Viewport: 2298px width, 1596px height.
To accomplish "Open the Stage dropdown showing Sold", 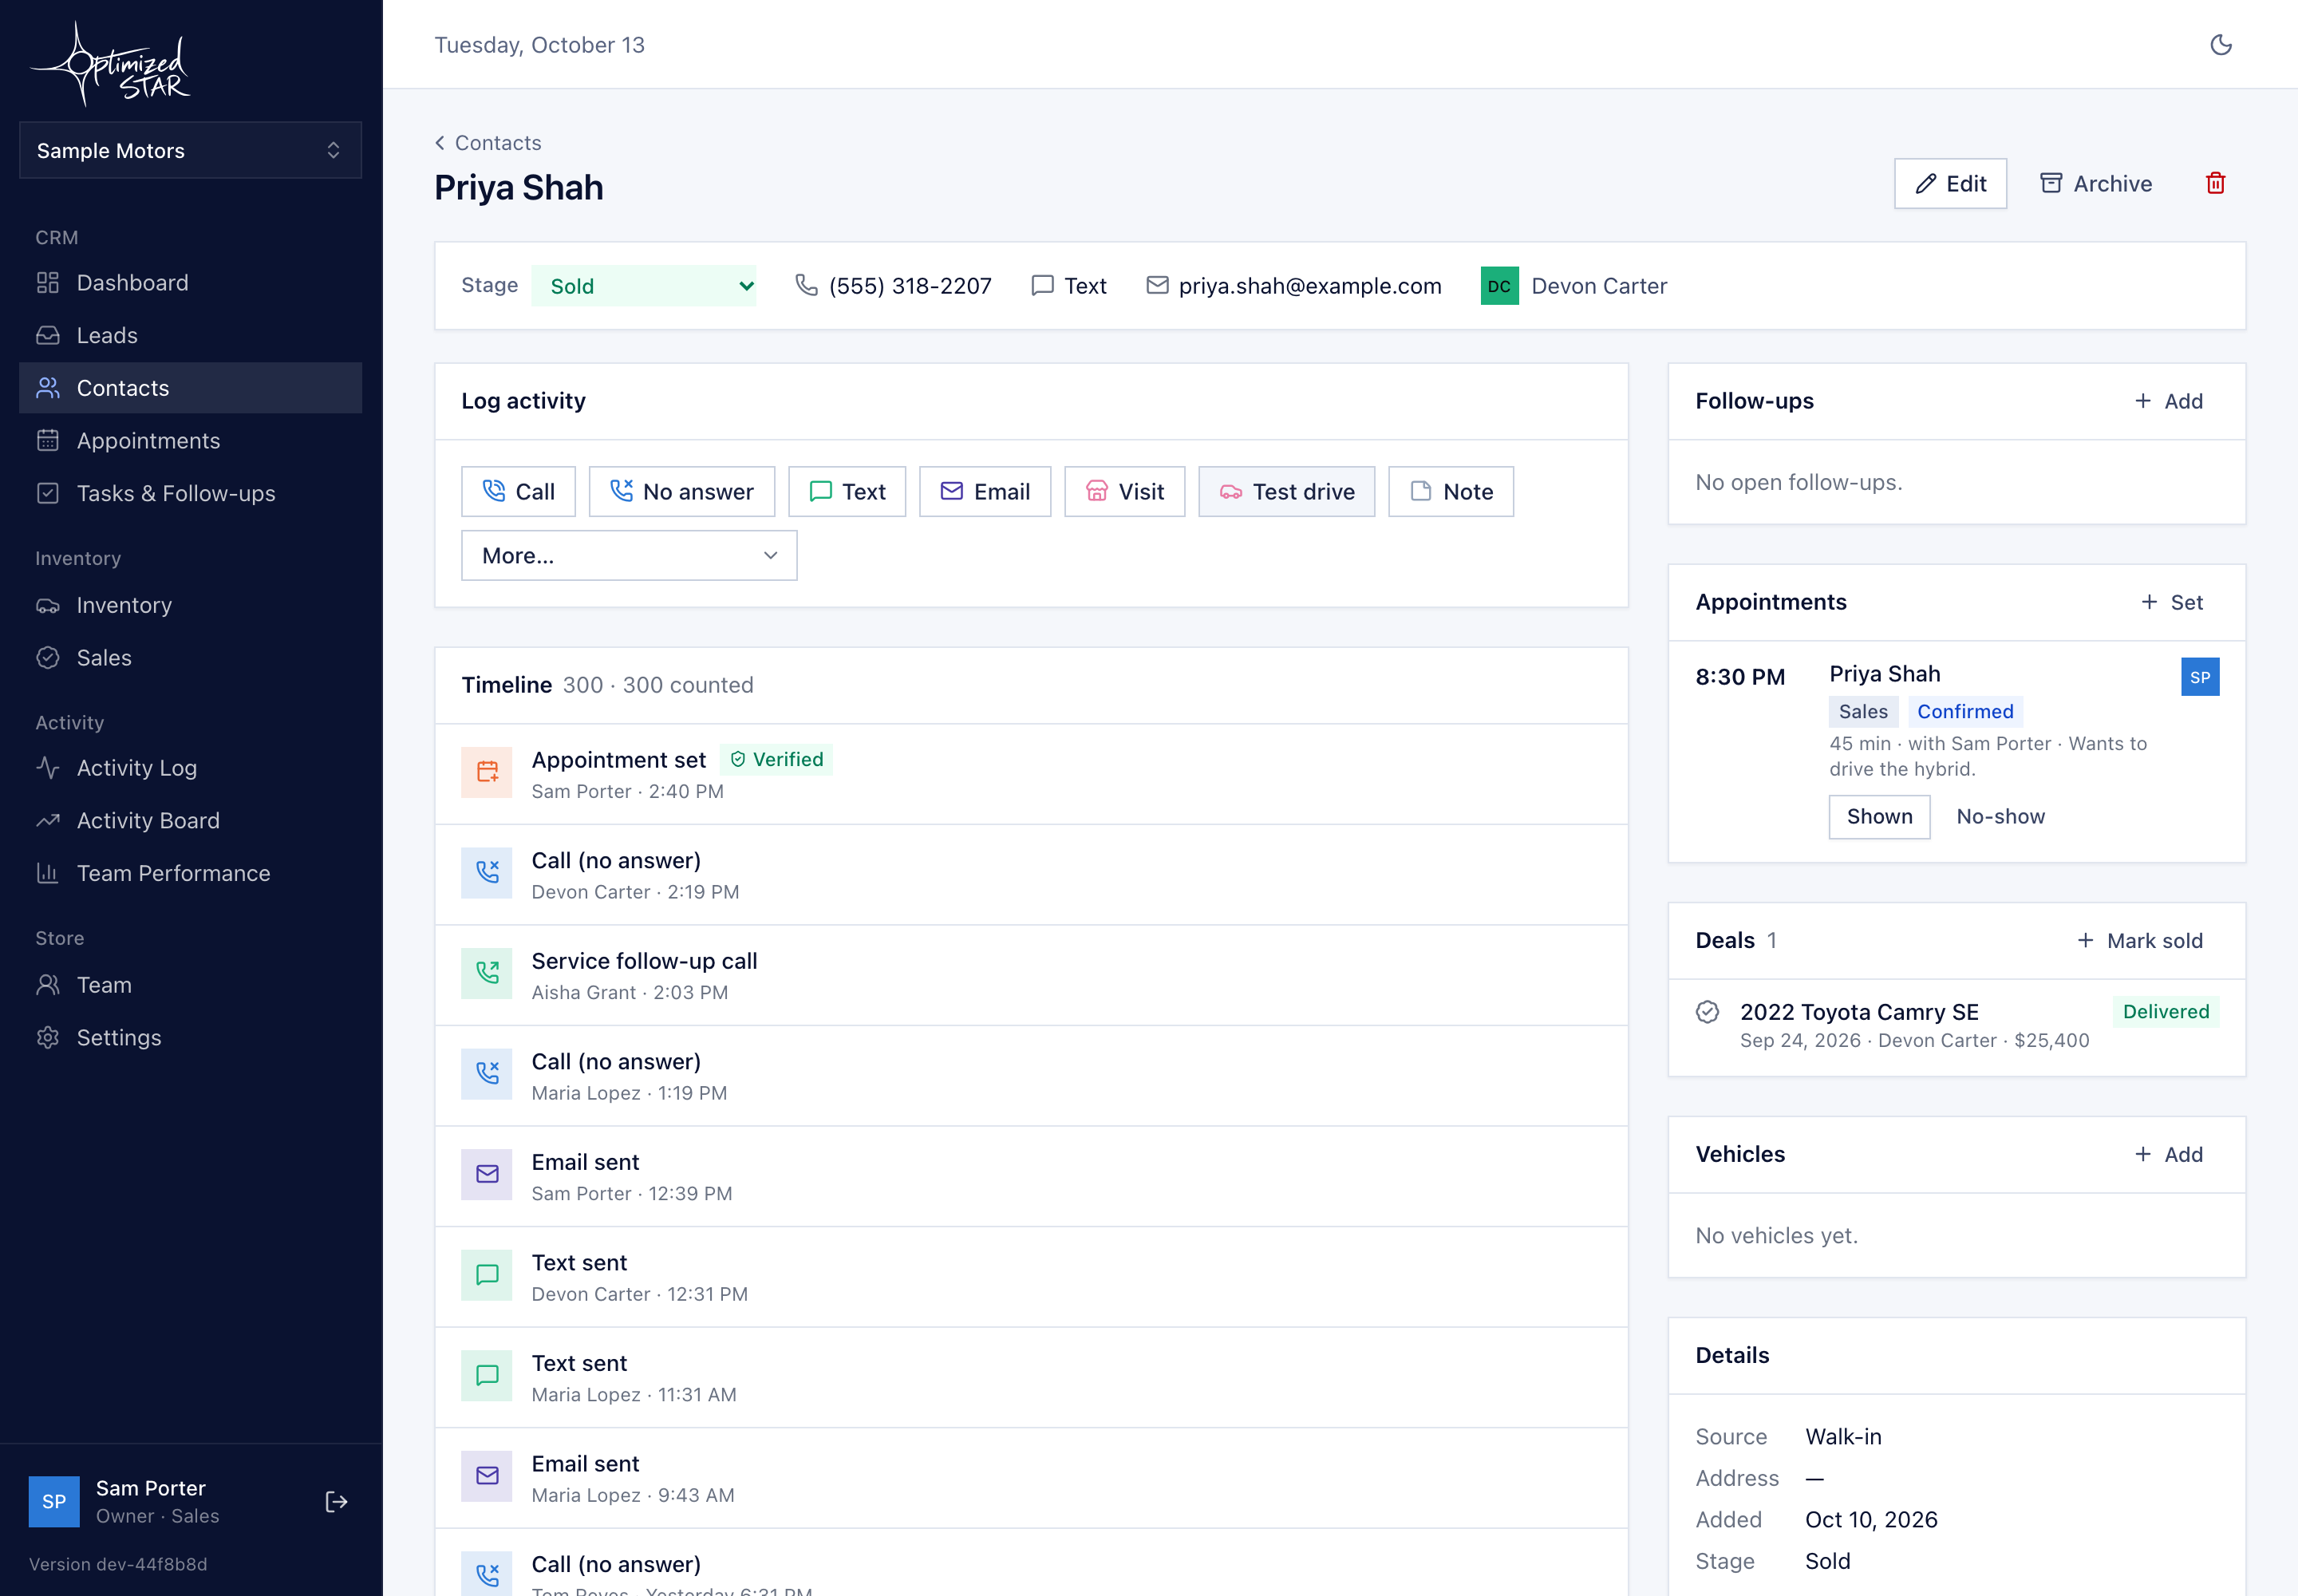I will [x=643, y=286].
